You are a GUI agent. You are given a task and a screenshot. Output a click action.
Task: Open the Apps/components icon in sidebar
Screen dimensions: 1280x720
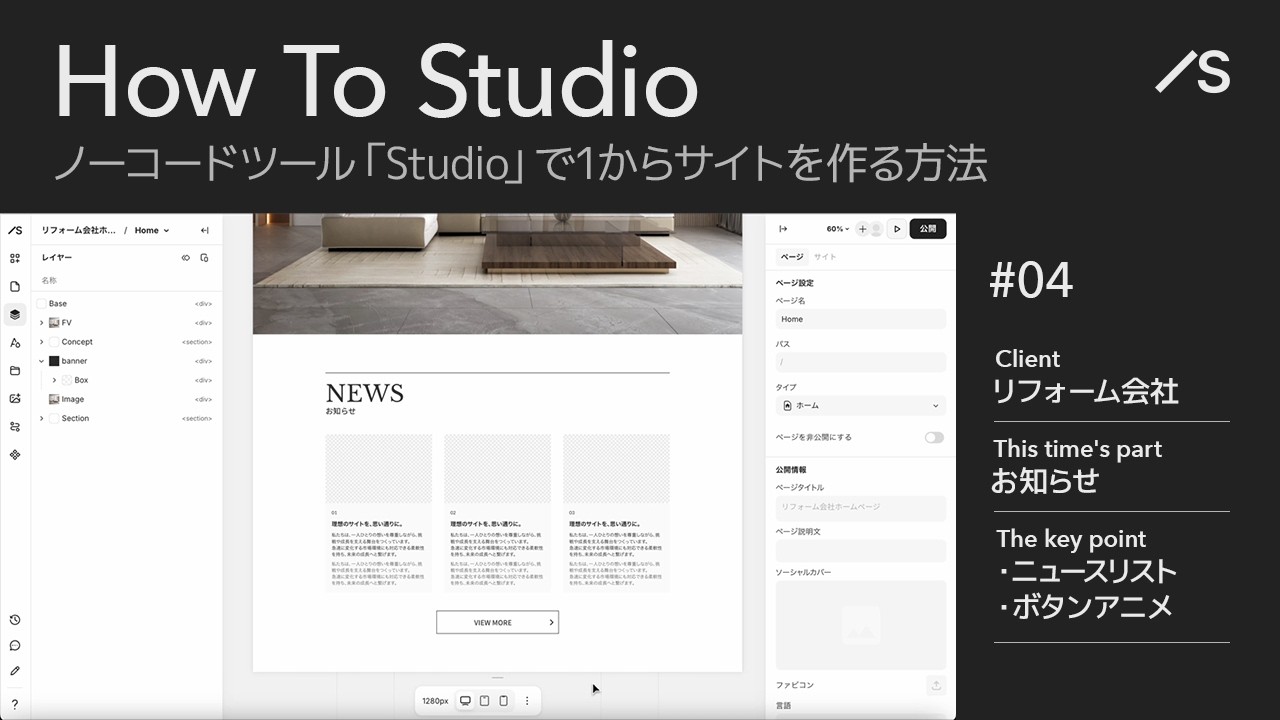(15, 454)
